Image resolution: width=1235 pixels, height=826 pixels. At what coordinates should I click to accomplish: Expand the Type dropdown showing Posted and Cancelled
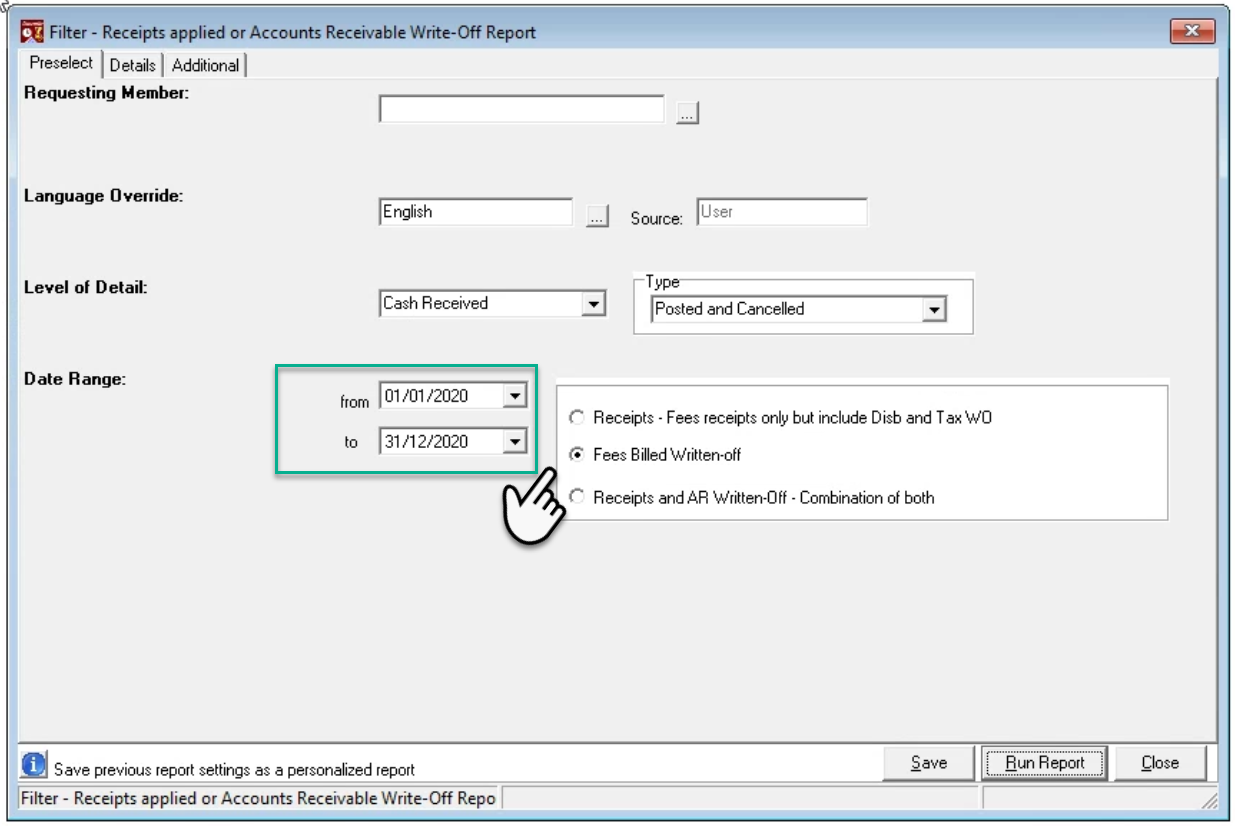pos(934,310)
